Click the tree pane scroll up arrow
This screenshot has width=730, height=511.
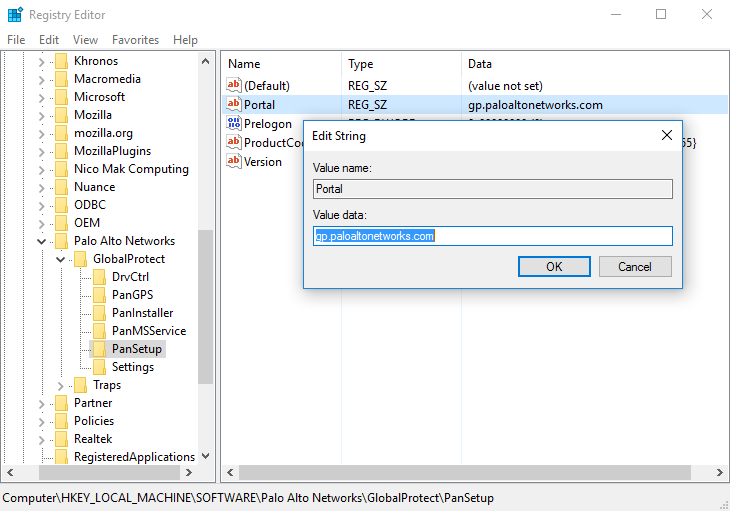pos(205,61)
